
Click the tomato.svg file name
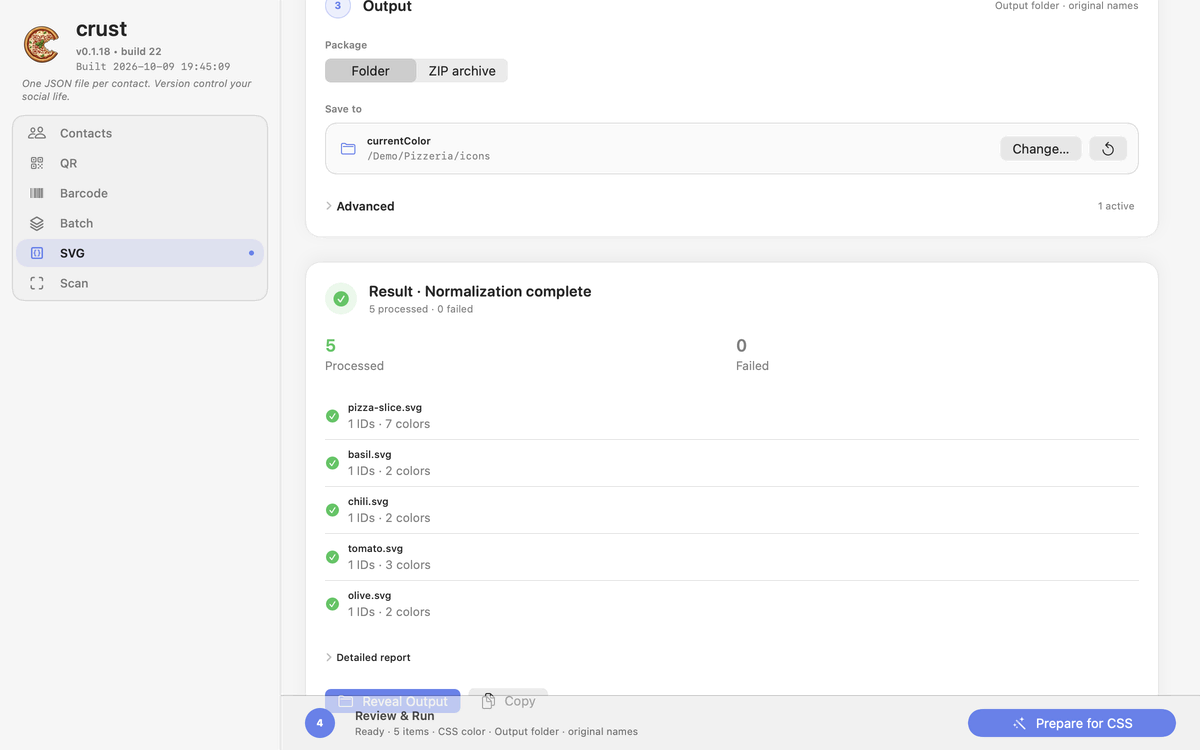[375, 549]
